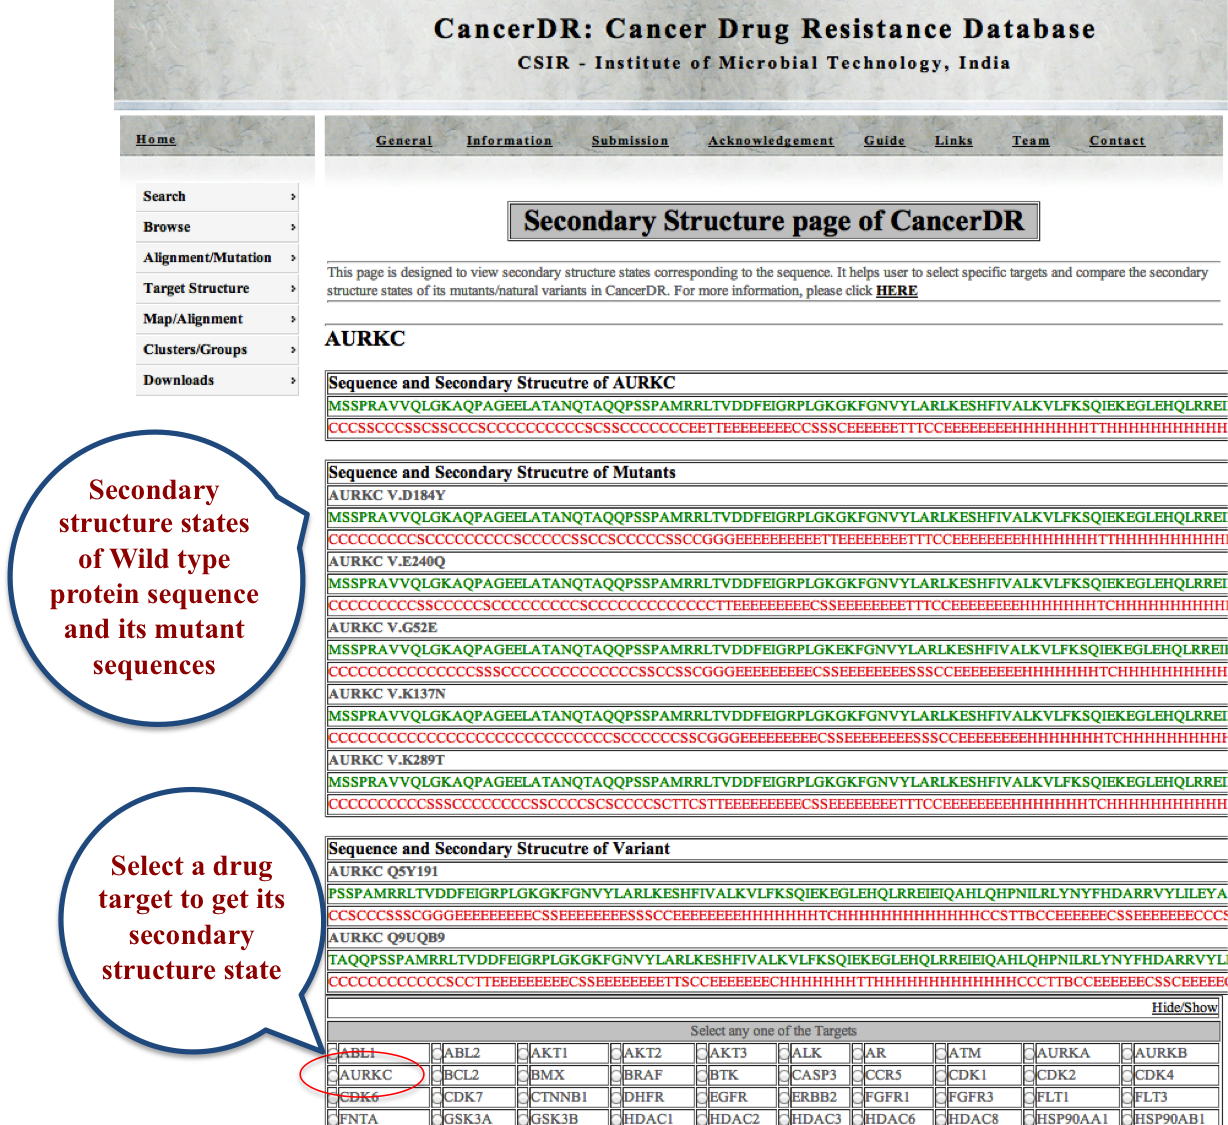The height and width of the screenshot is (1125, 1228).
Task: Select the BRAF target radio button
Action: tap(616, 1075)
